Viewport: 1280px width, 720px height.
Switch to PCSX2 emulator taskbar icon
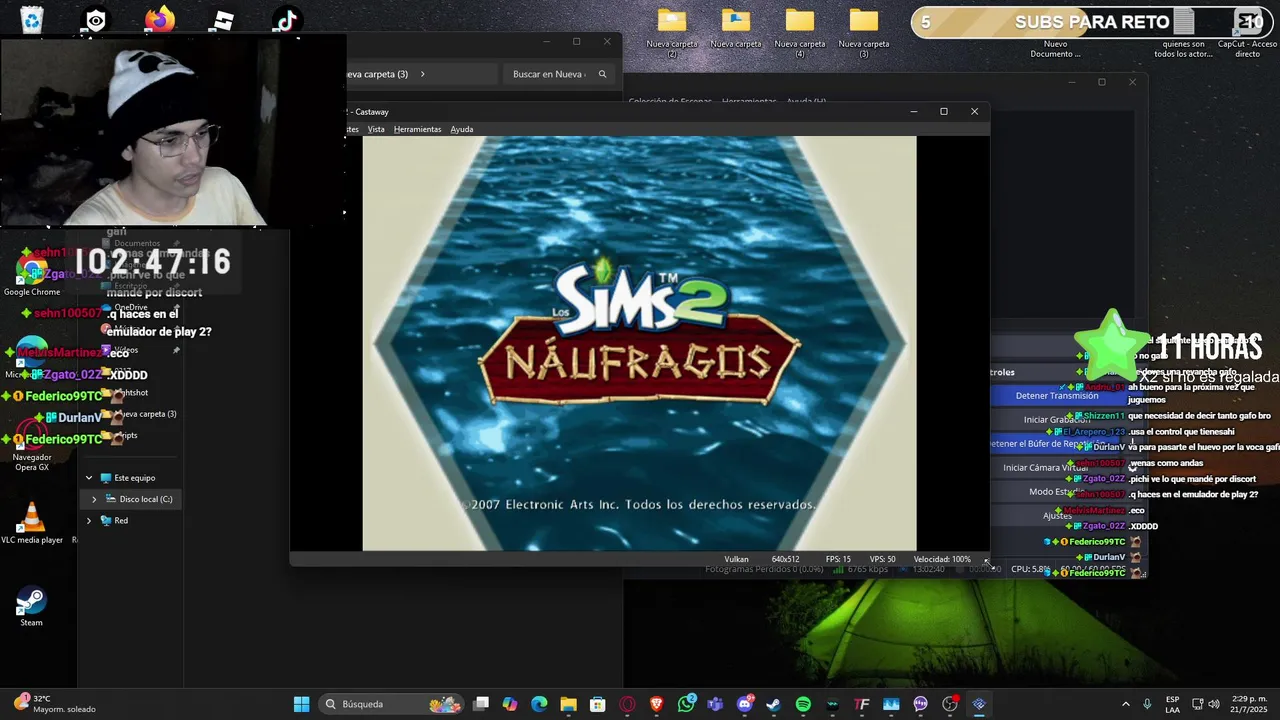coord(979,704)
